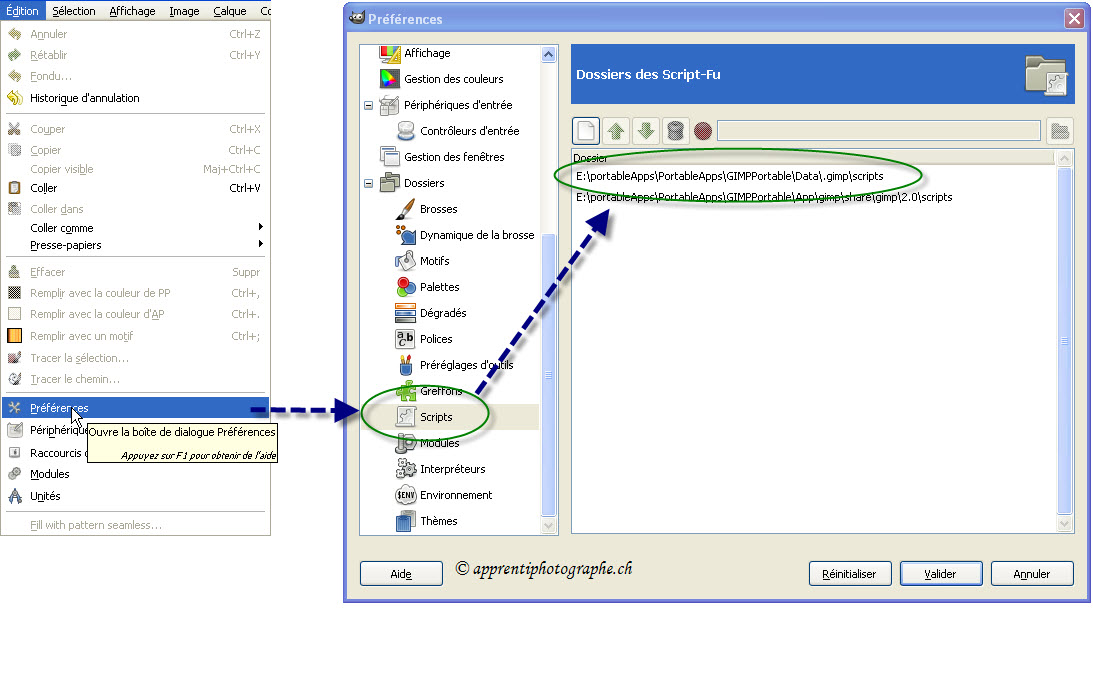This screenshot has height=679, width=1093.
Task: Move selected folder up with green arrow
Action: coord(616,131)
